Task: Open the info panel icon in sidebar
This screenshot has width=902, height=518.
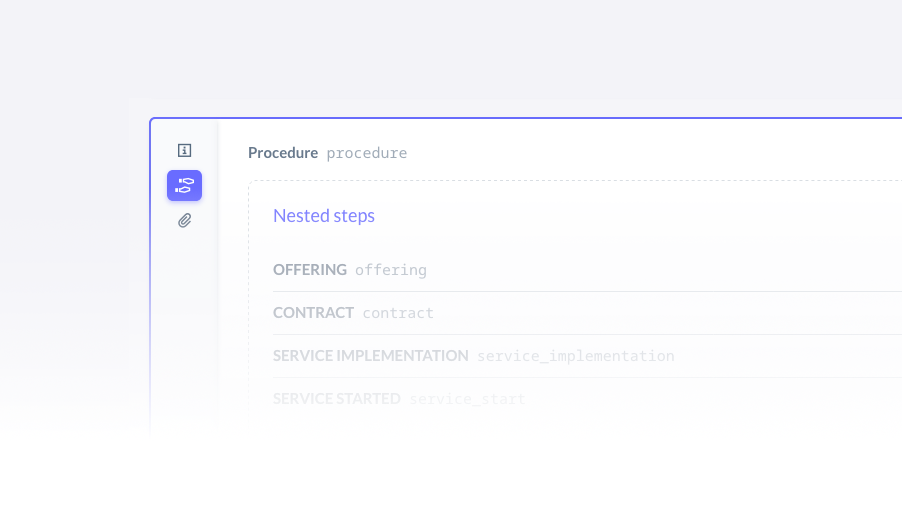Action: click(x=184, y=150)
